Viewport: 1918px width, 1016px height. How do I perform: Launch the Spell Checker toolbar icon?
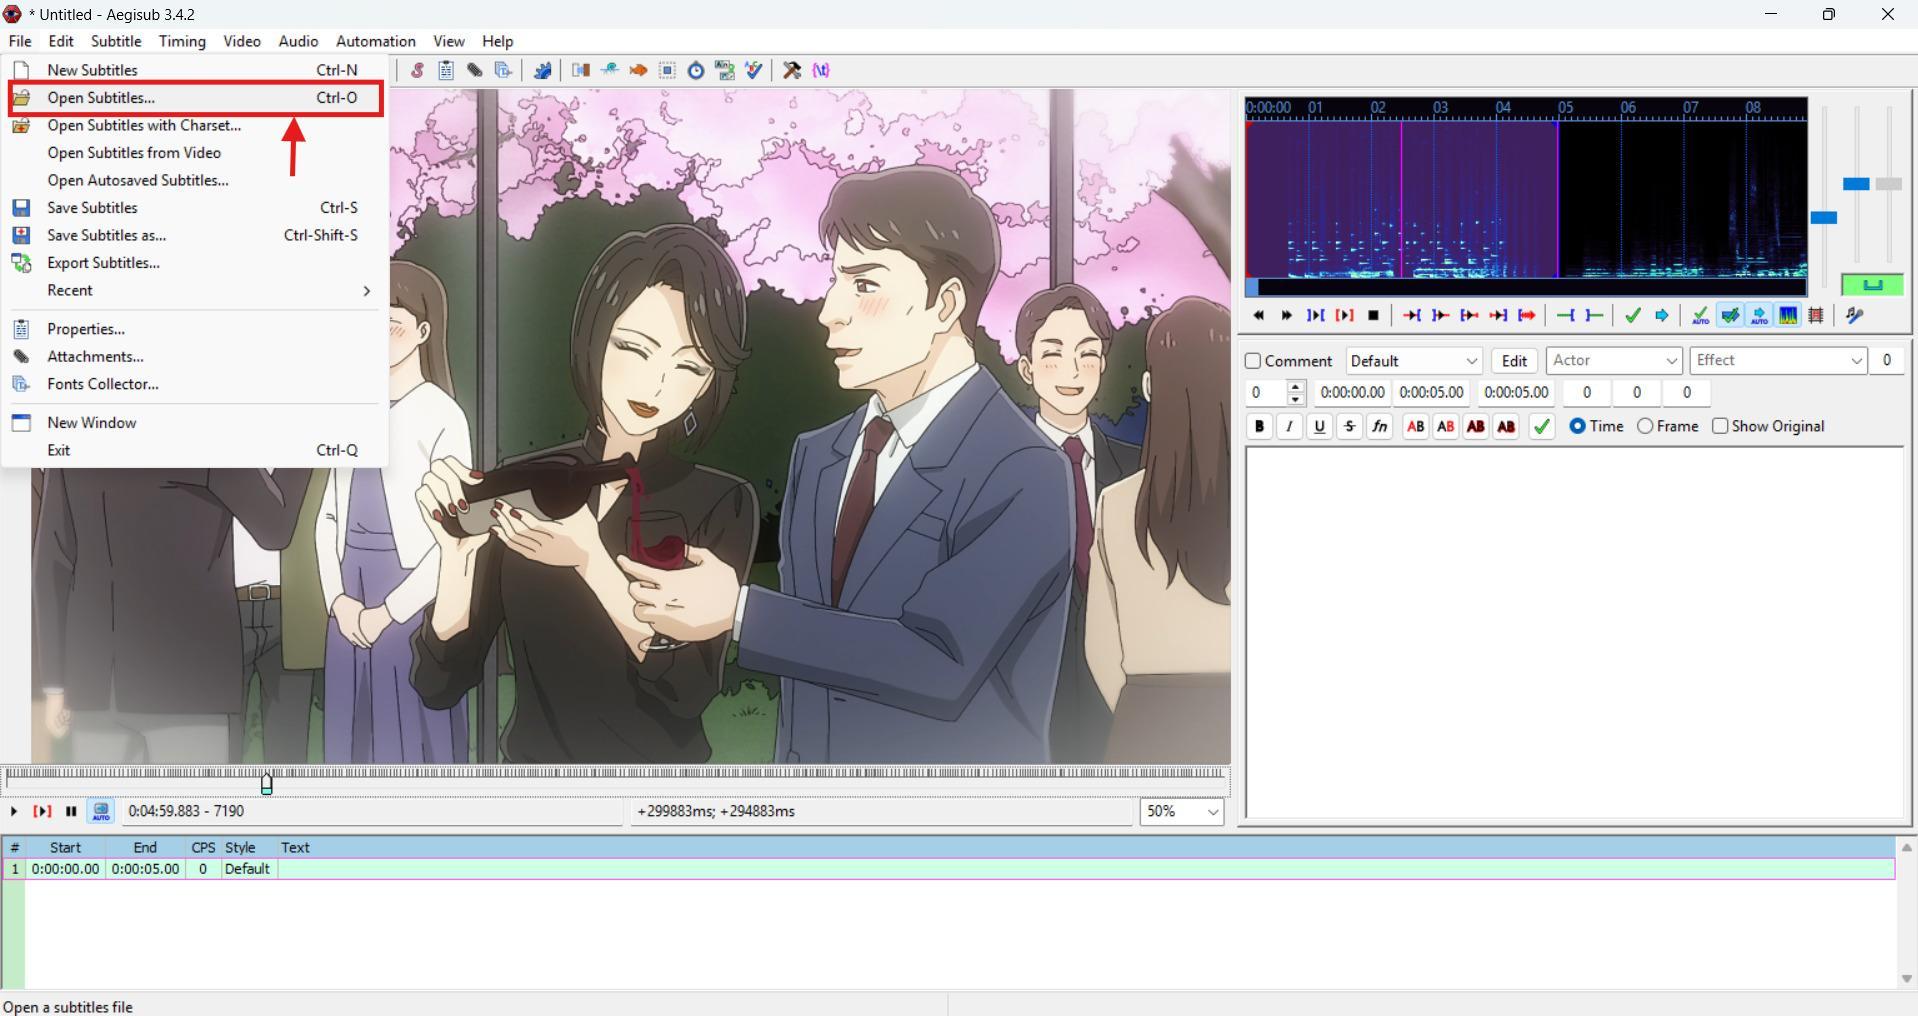754,70
